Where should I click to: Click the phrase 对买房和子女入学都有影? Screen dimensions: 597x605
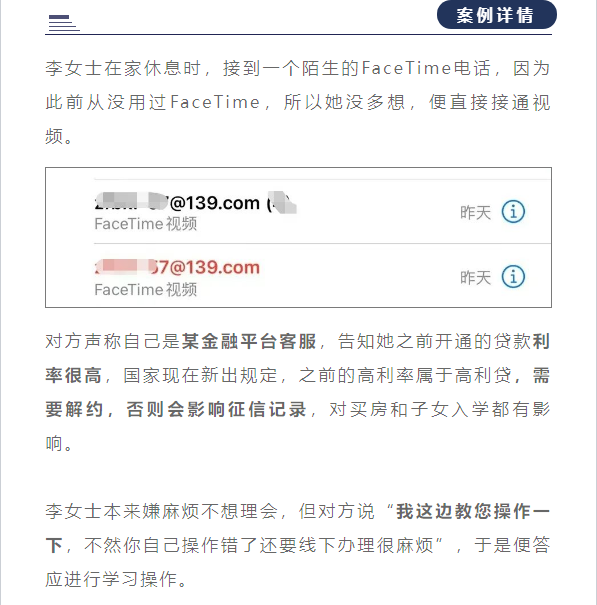[440, 409]
